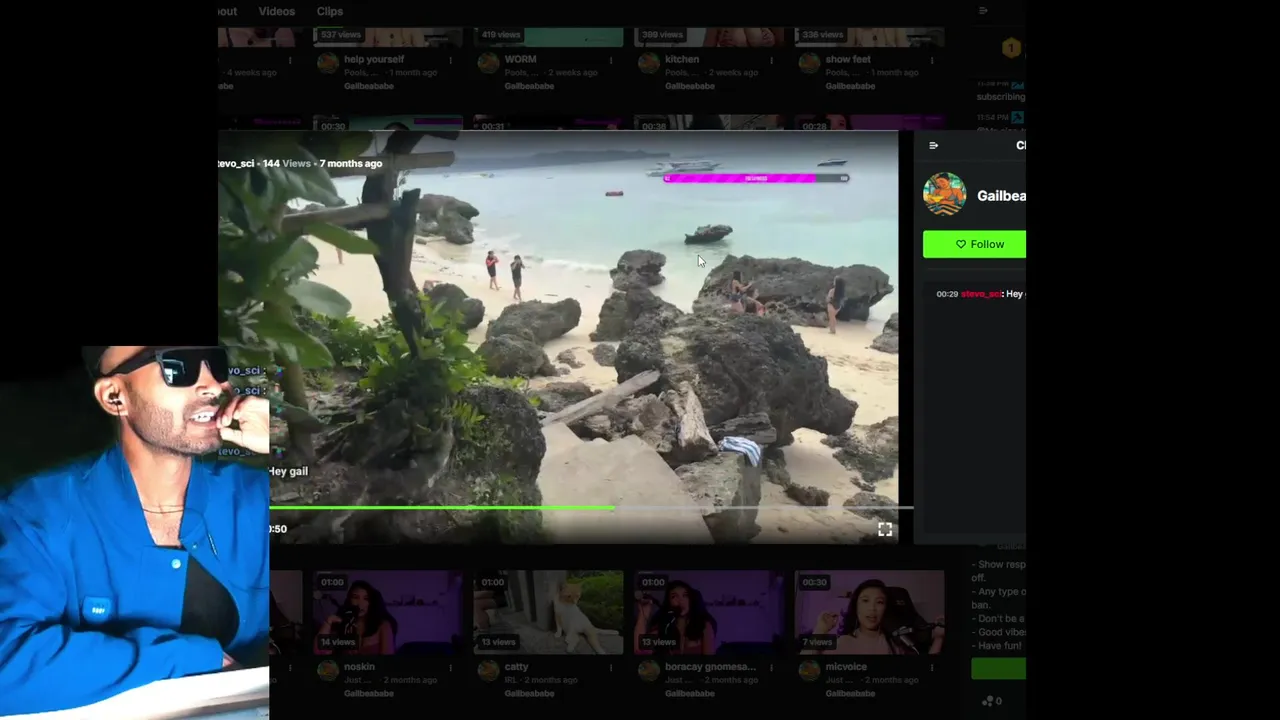The height and width of the screenshot is (720, 1280).
Task: Open options menu for 'show feet' clip
Action: [931, 60]
